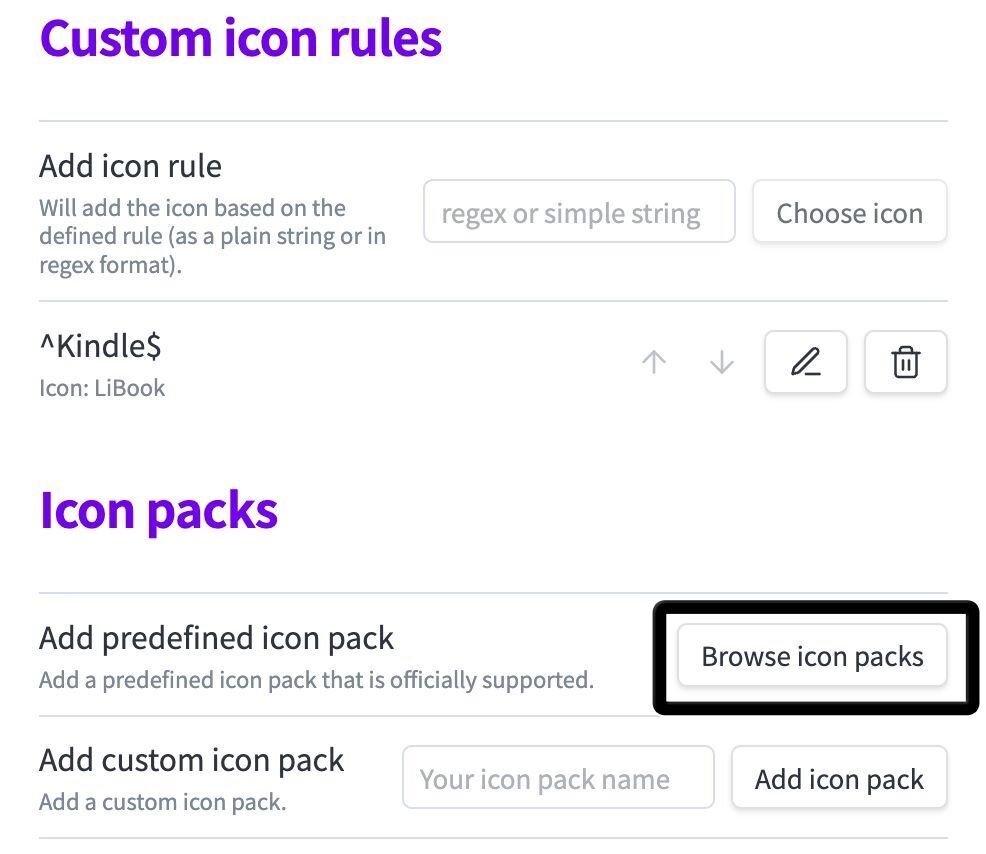Select the up arrow beside the Kindle rule
Image resolution: width=986 pixels, height=854 pixels.
[655, 362]
